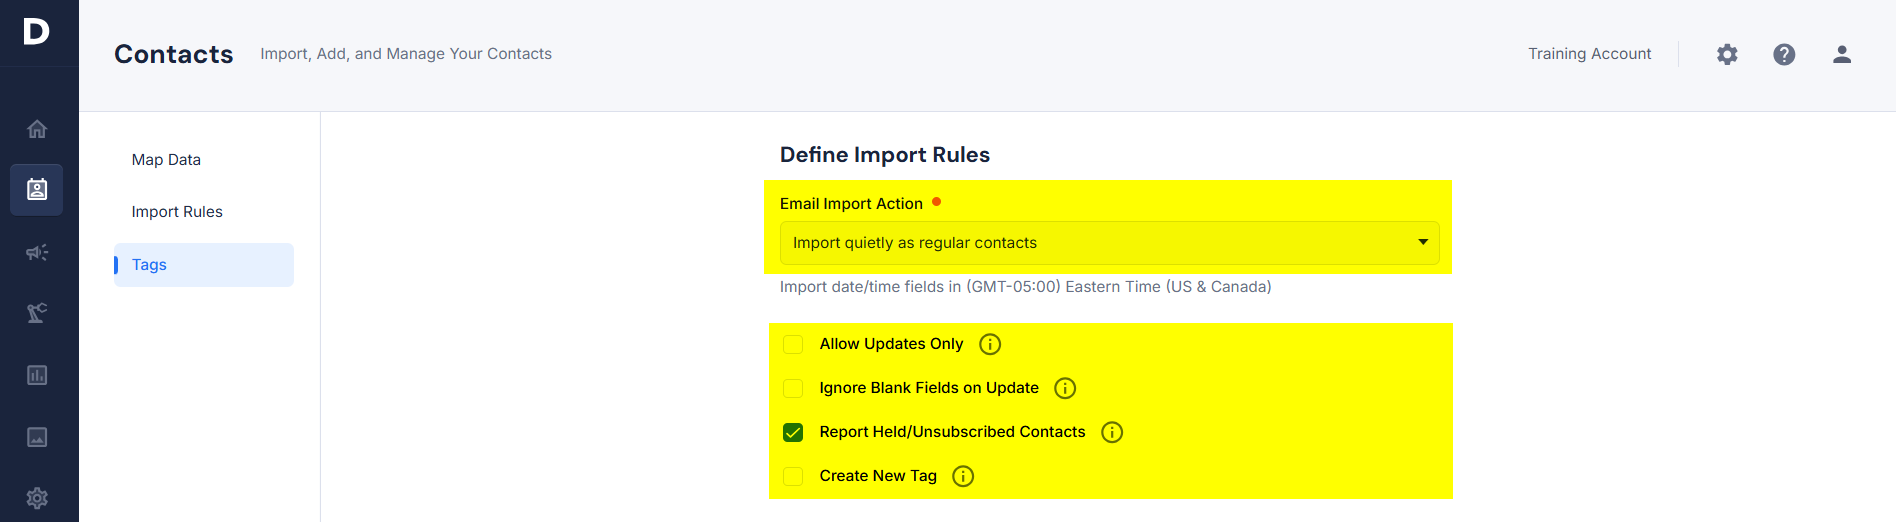Click the Email Import Action dropdown arrow
Image resolution: width=1896 pixels, height=522 pixels.
tap(1423, 242)
